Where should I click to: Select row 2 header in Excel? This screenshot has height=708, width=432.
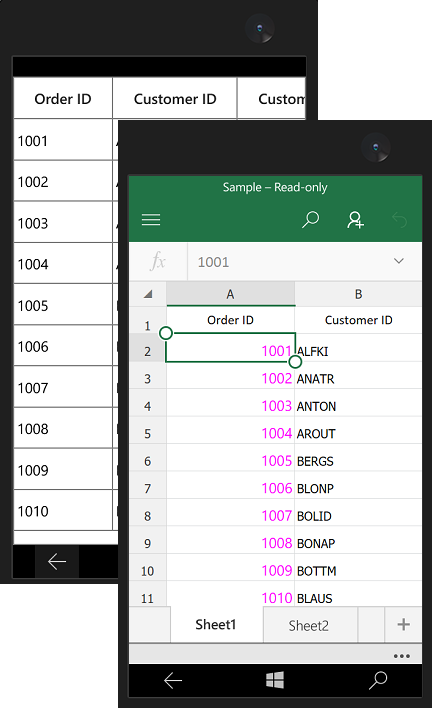click(x=148, y=348)
